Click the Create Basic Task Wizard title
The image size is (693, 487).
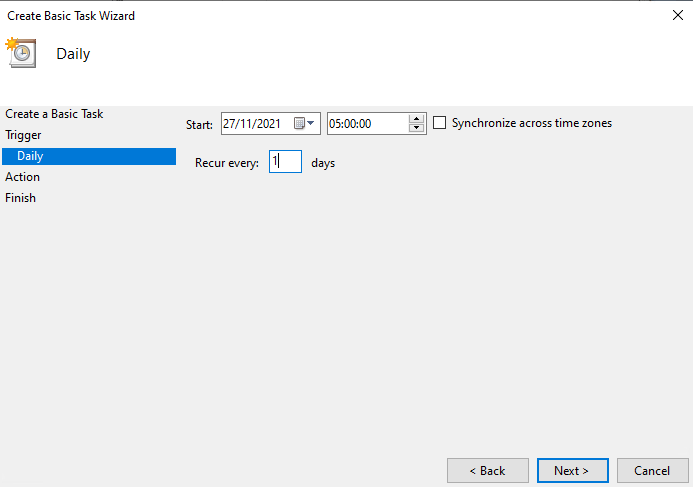tap(71, 16)
